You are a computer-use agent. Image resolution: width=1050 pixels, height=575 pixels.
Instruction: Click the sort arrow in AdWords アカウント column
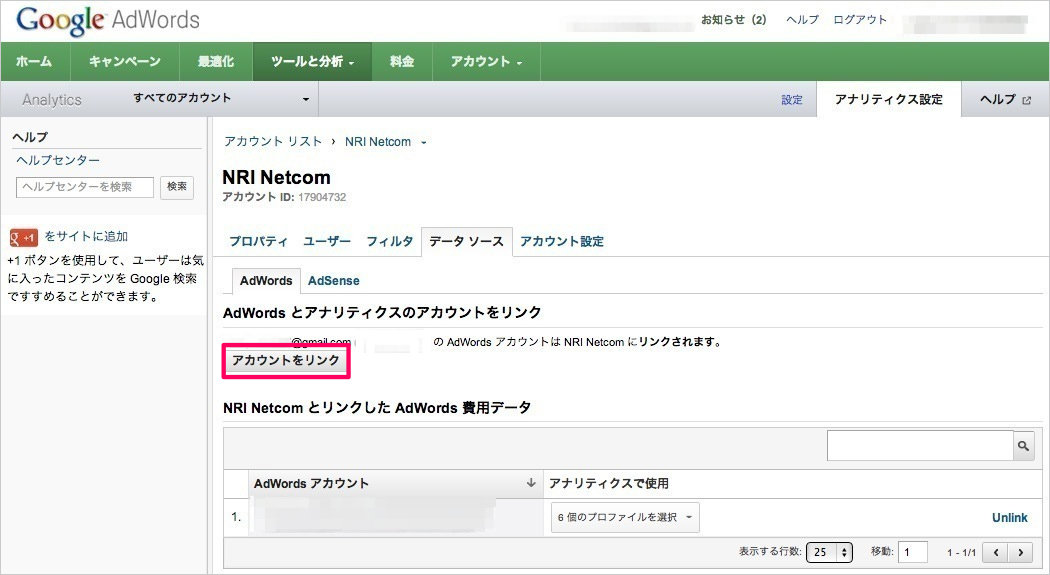(531, 483)
